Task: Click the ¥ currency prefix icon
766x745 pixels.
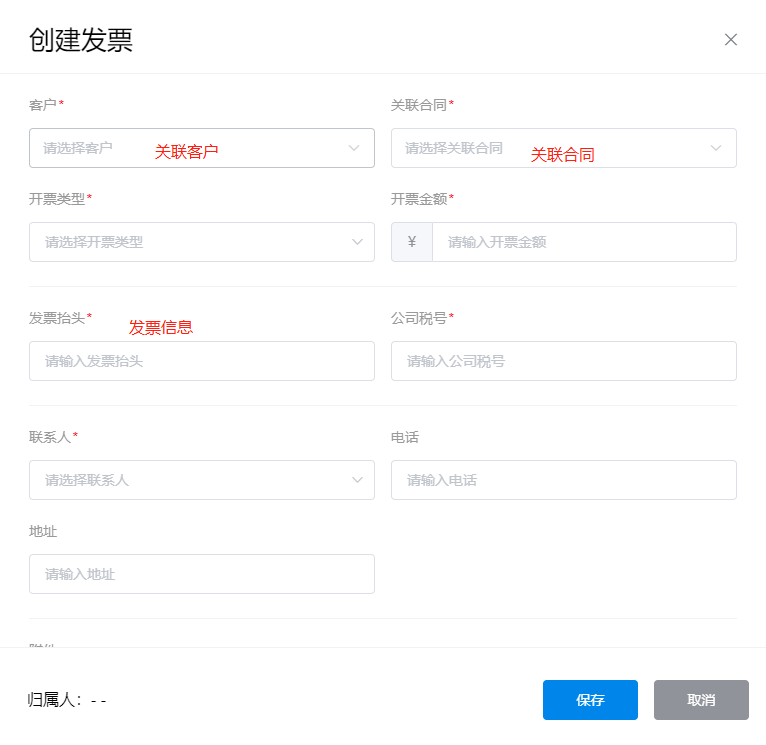Action: pyautogui.click(x=412, y=242)
